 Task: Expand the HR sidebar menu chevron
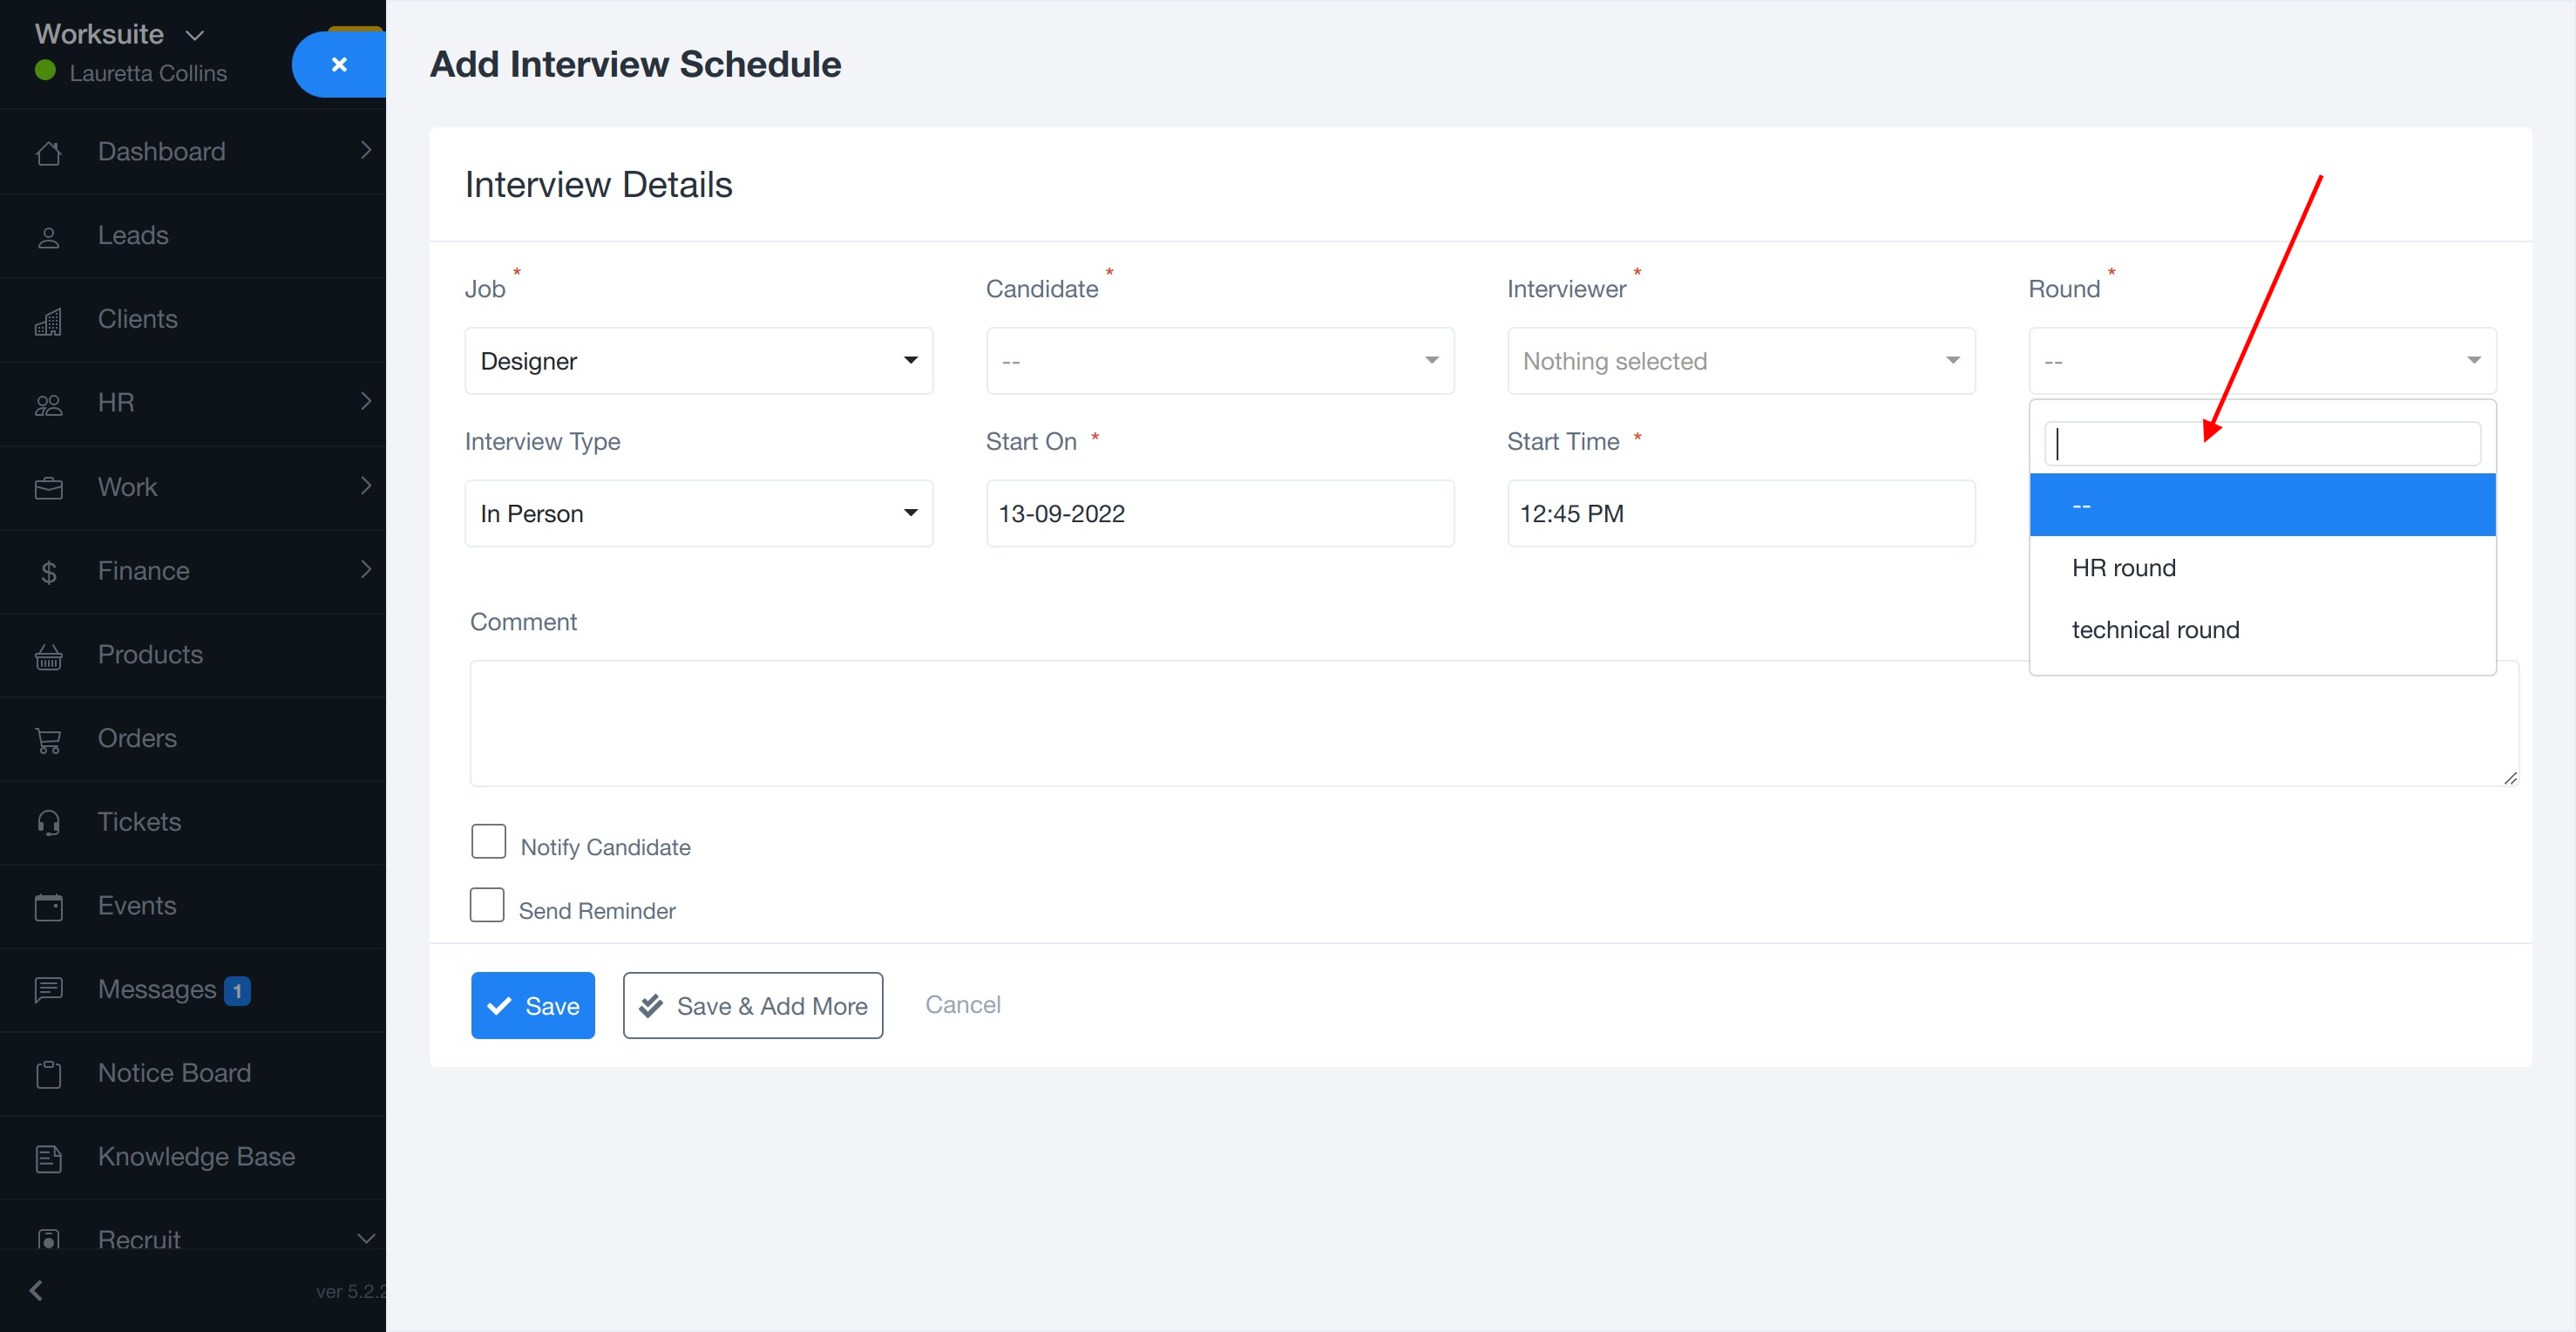[x=366, y=402]
